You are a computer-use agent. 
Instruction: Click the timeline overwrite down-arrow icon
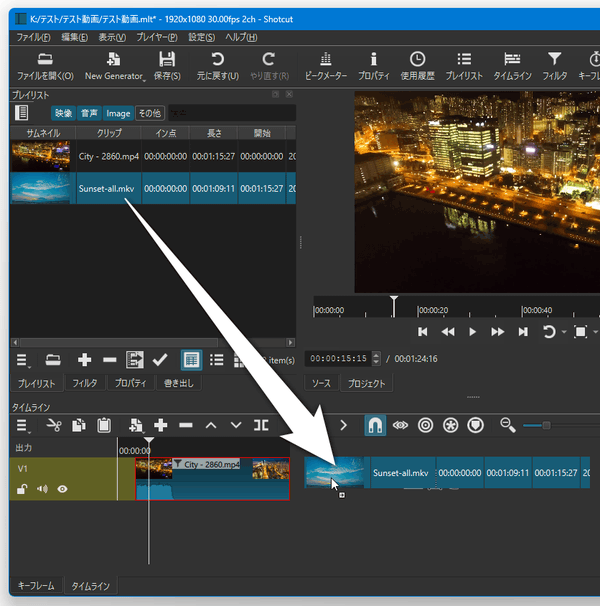point(236,426)
